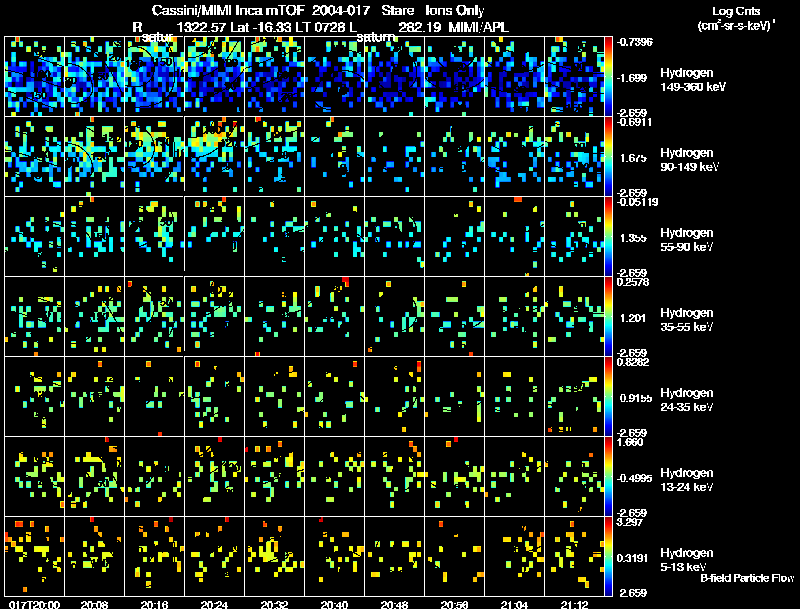Click the MIMI/APL credit text
This screenshot has width=800, height=609.
(x=479, y=27)
